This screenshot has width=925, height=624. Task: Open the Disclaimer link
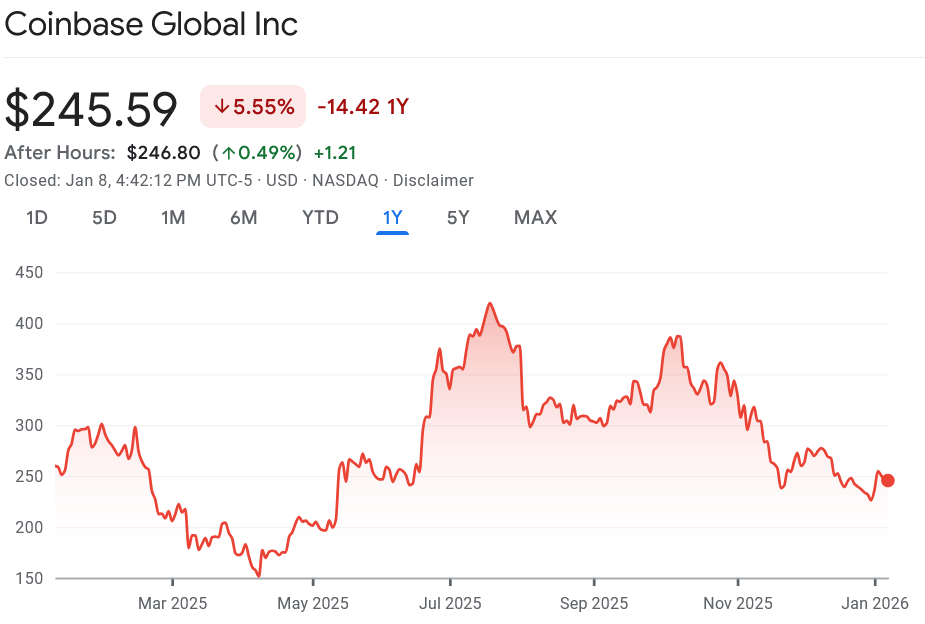[433, 180]
